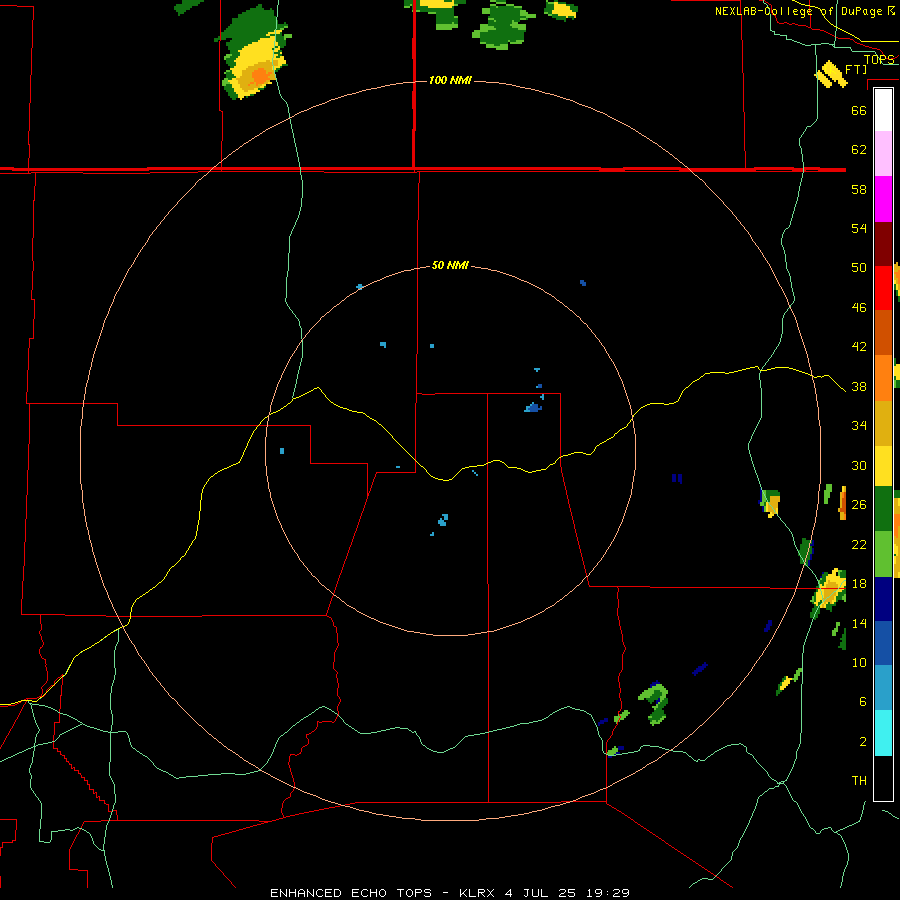Click the white segment of the tops legend

point(883,110)
